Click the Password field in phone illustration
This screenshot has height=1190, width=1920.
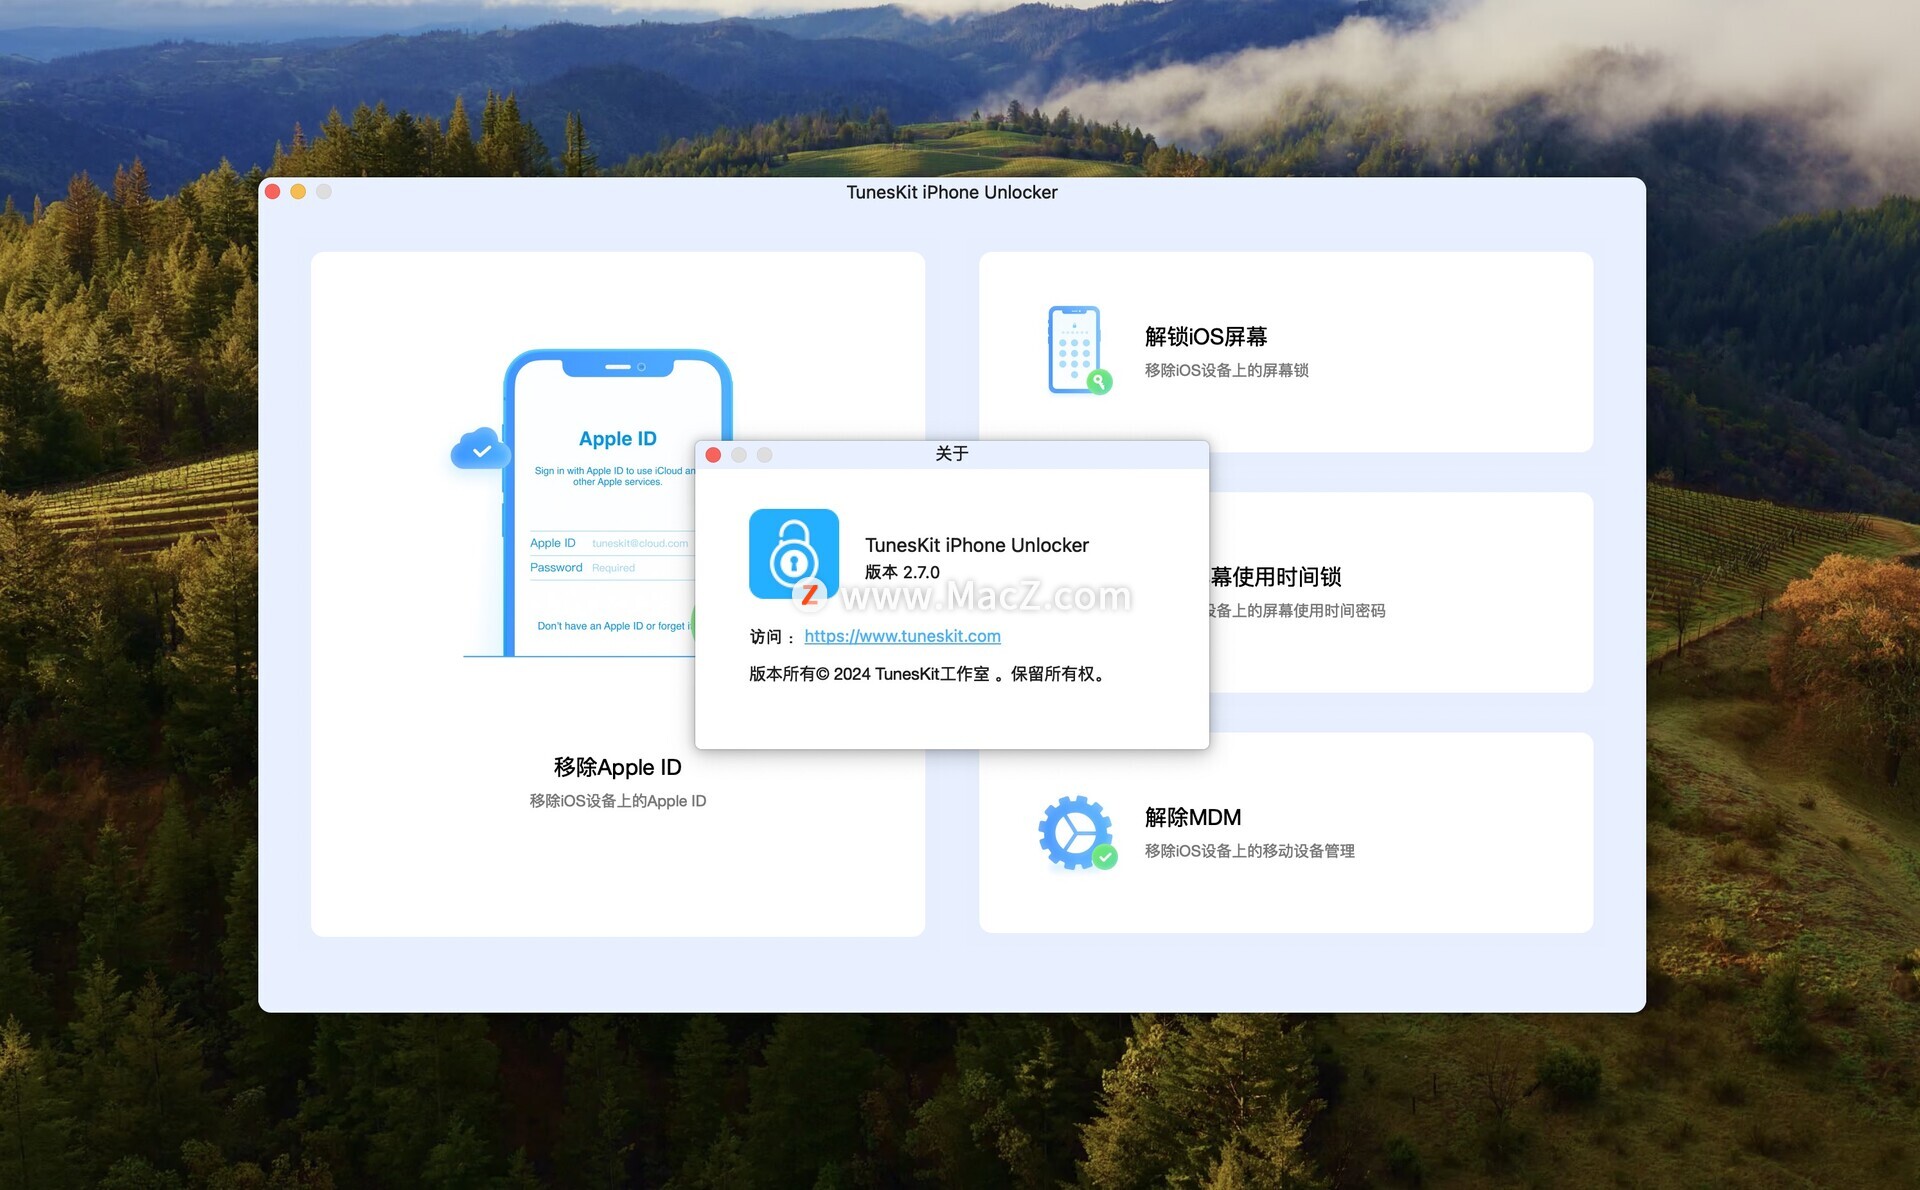click(610, 567)
